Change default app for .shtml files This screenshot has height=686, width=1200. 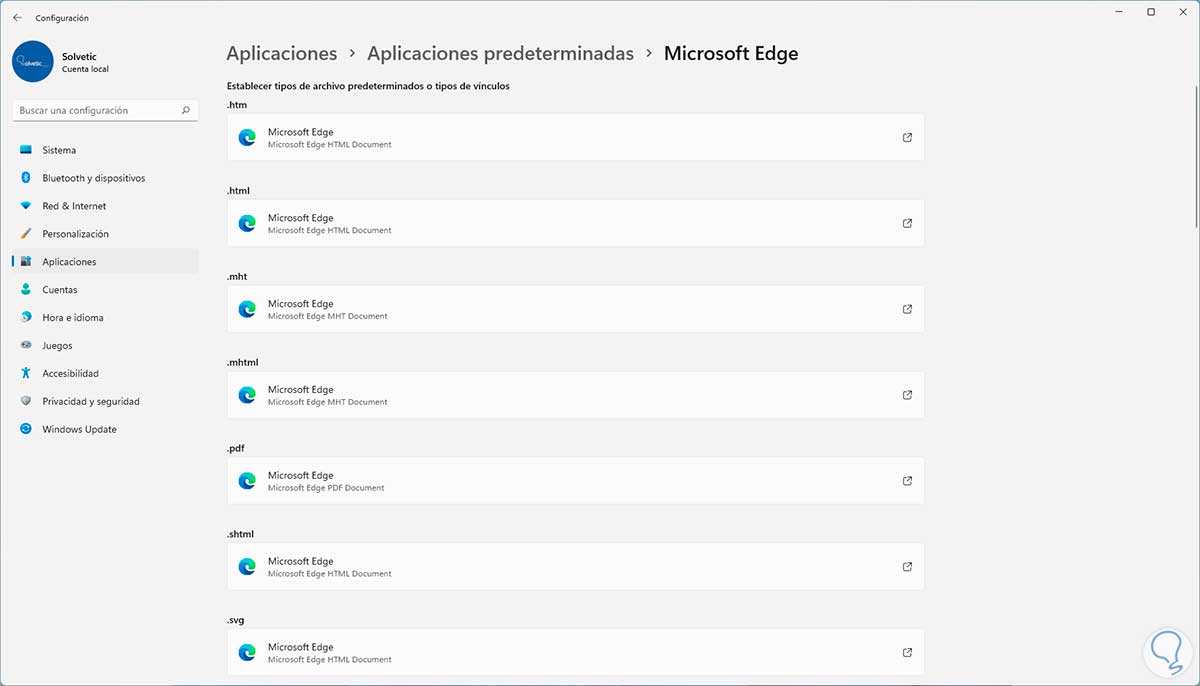coord(575,567)
